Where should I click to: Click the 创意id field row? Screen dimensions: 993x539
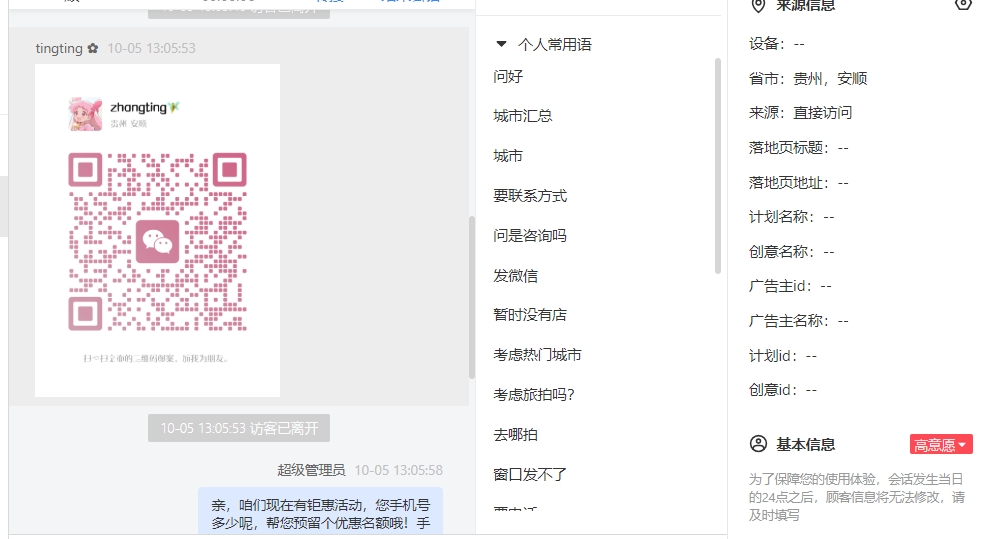(x=783, y=390)
